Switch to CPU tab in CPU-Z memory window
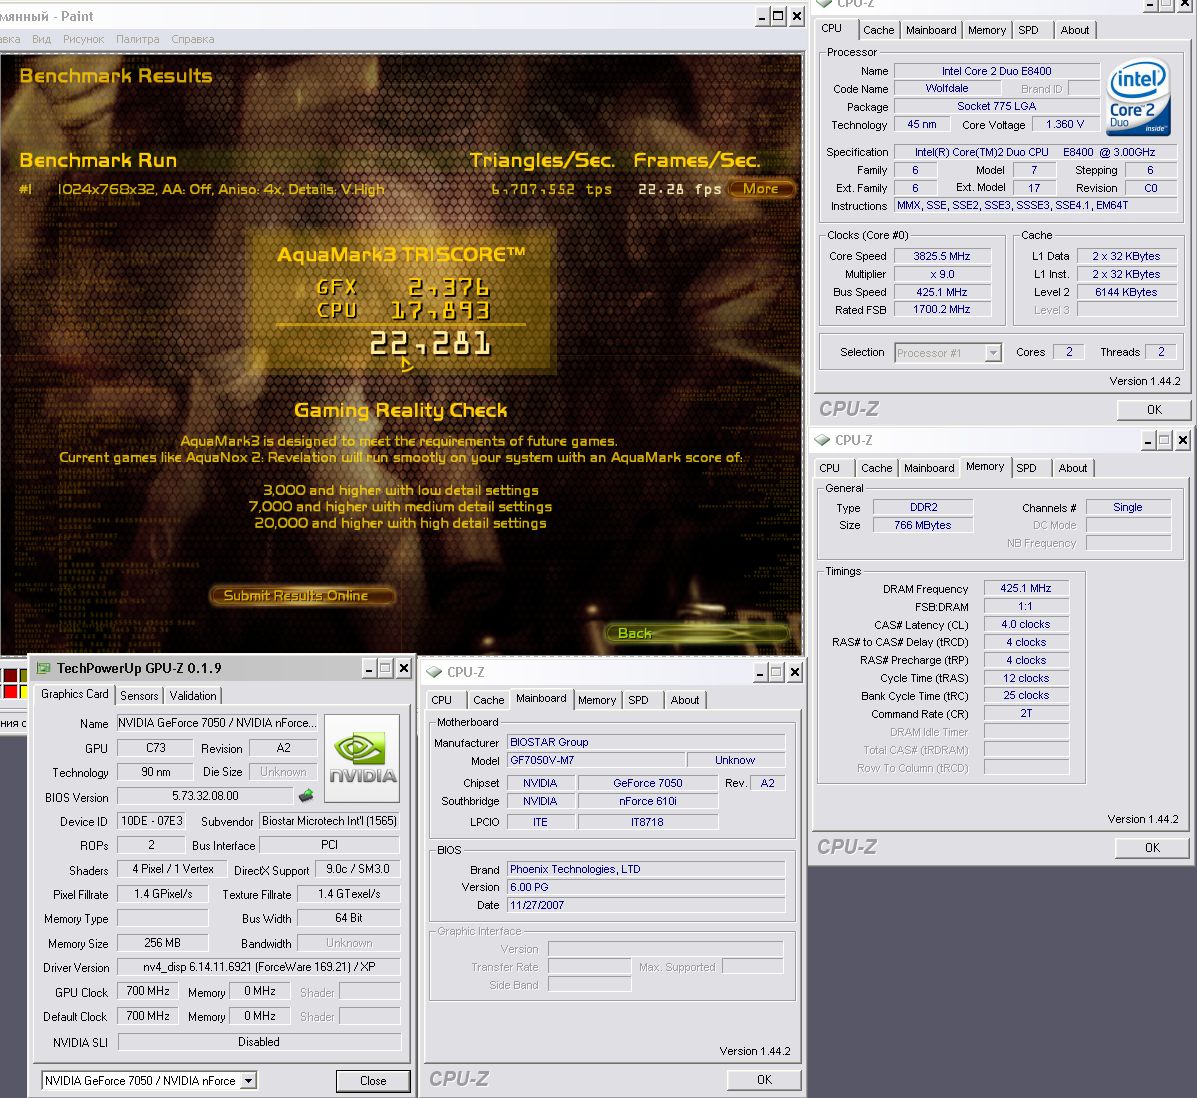The height and width of the screenshot is (1098, 1197). 829,468
